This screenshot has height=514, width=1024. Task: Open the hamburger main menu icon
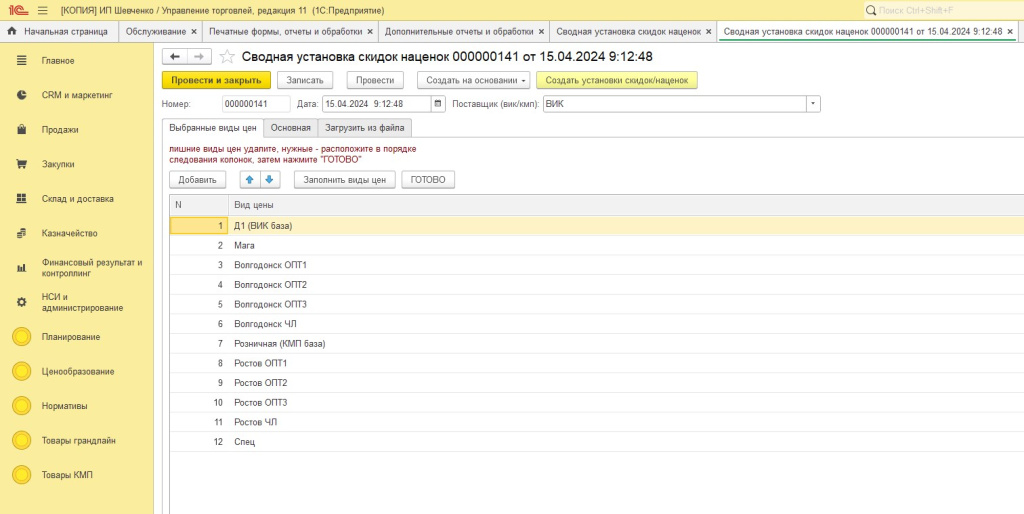pyautogui.click(x=42, y=10)
